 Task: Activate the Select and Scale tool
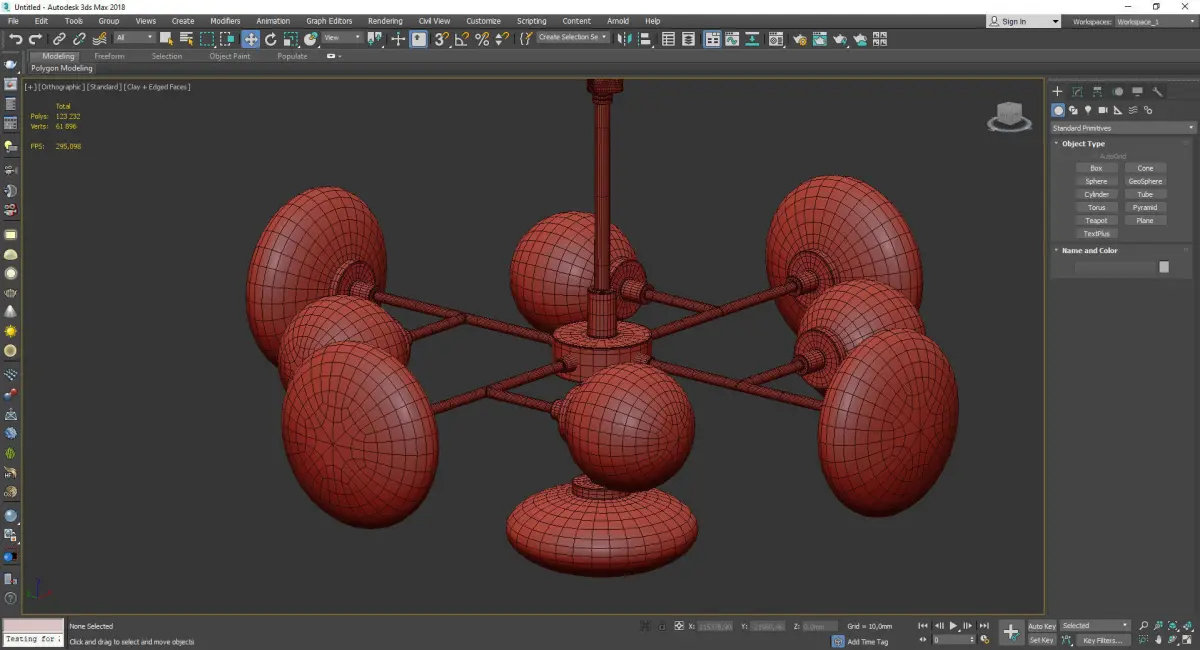point(290,39)
